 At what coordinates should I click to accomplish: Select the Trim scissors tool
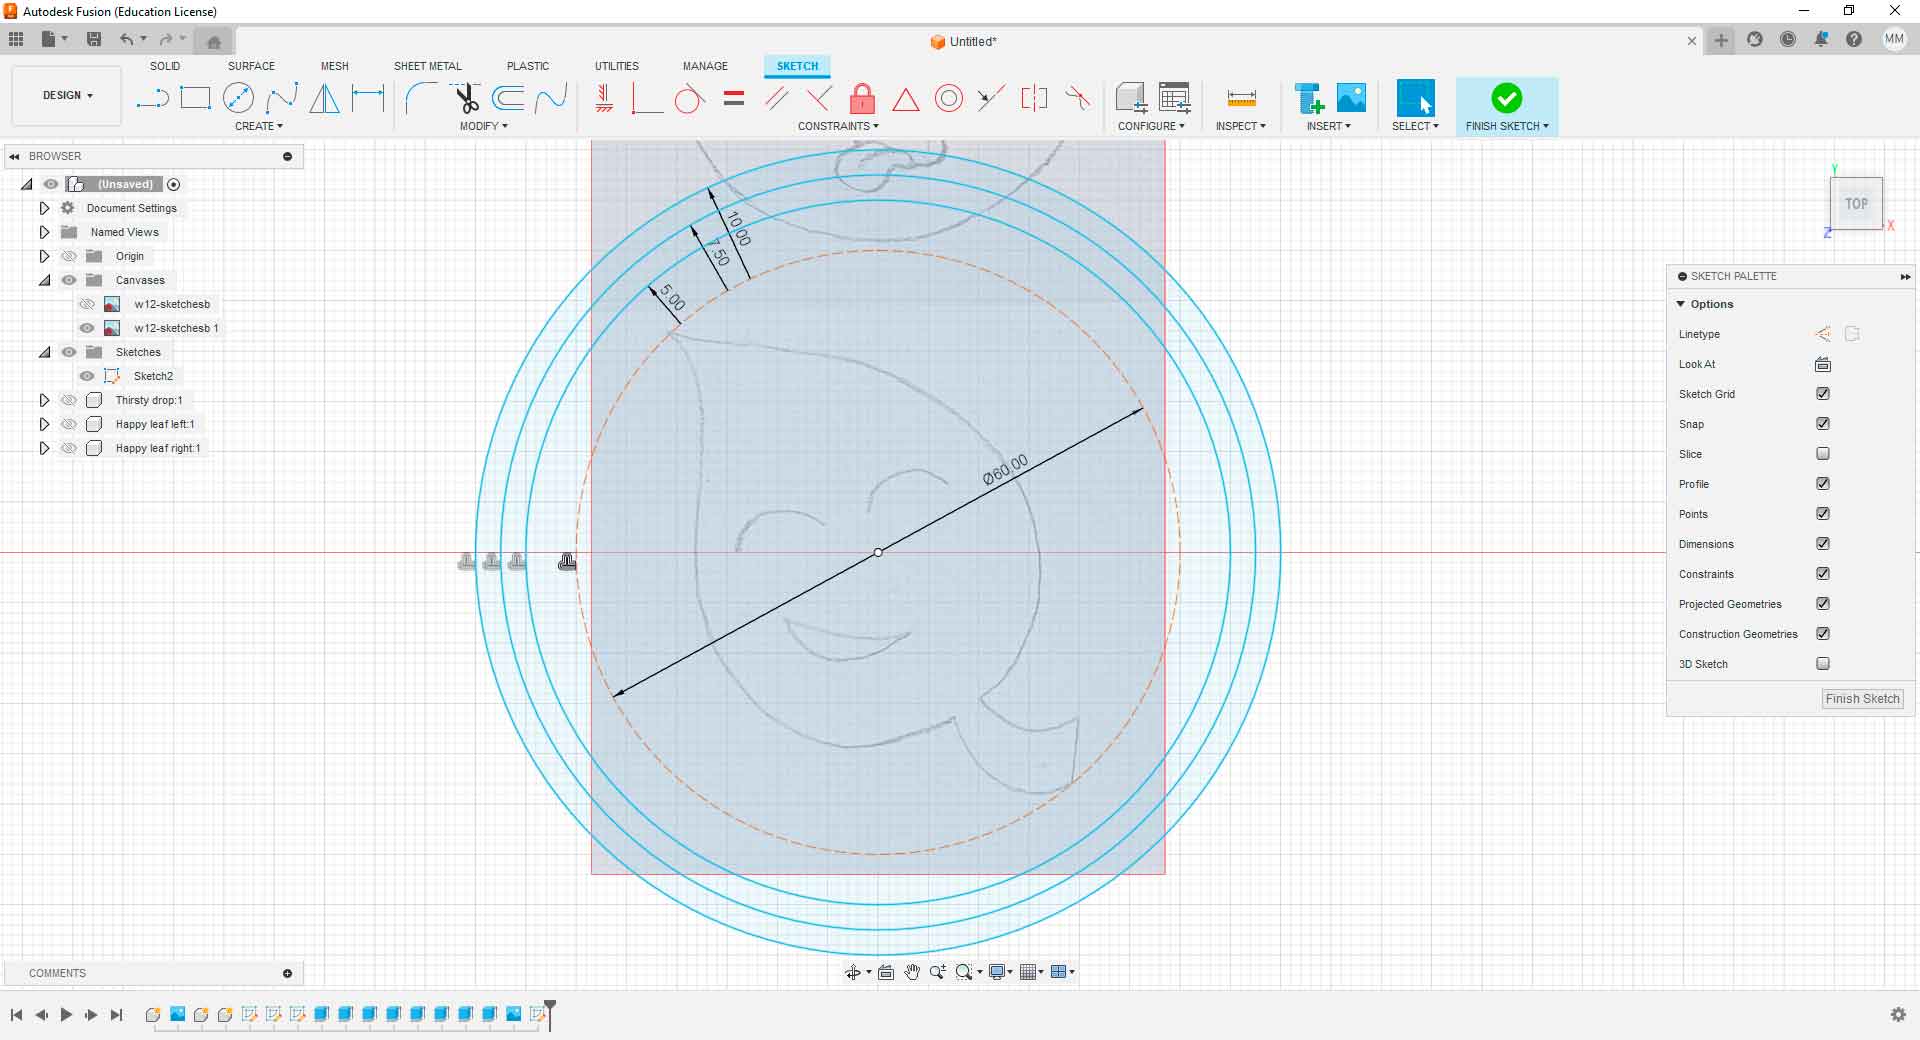point(466,98)
